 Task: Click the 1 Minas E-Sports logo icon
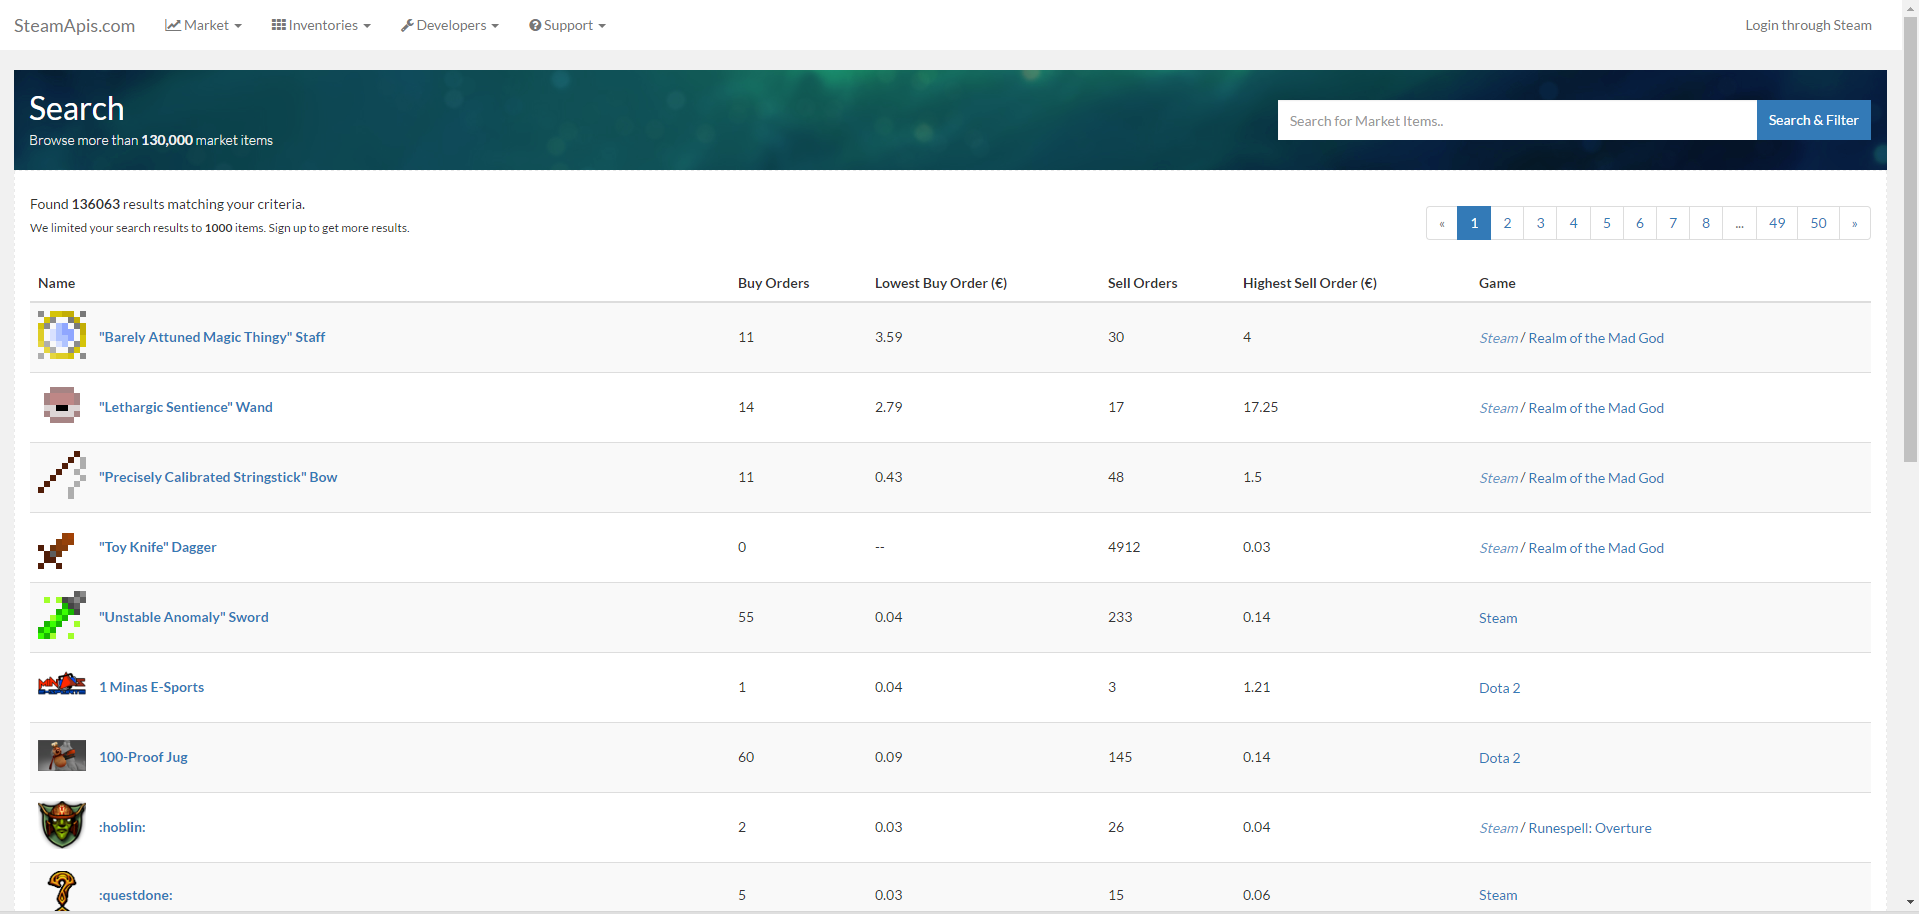tap(62, 685)
